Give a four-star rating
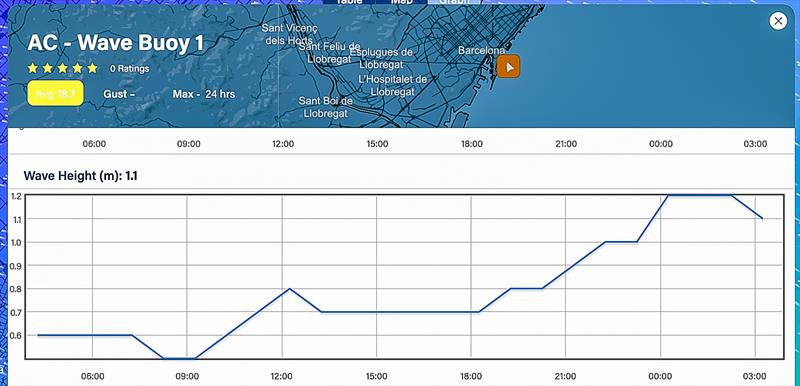The image size is (800, 386). (x=78, y=68)
